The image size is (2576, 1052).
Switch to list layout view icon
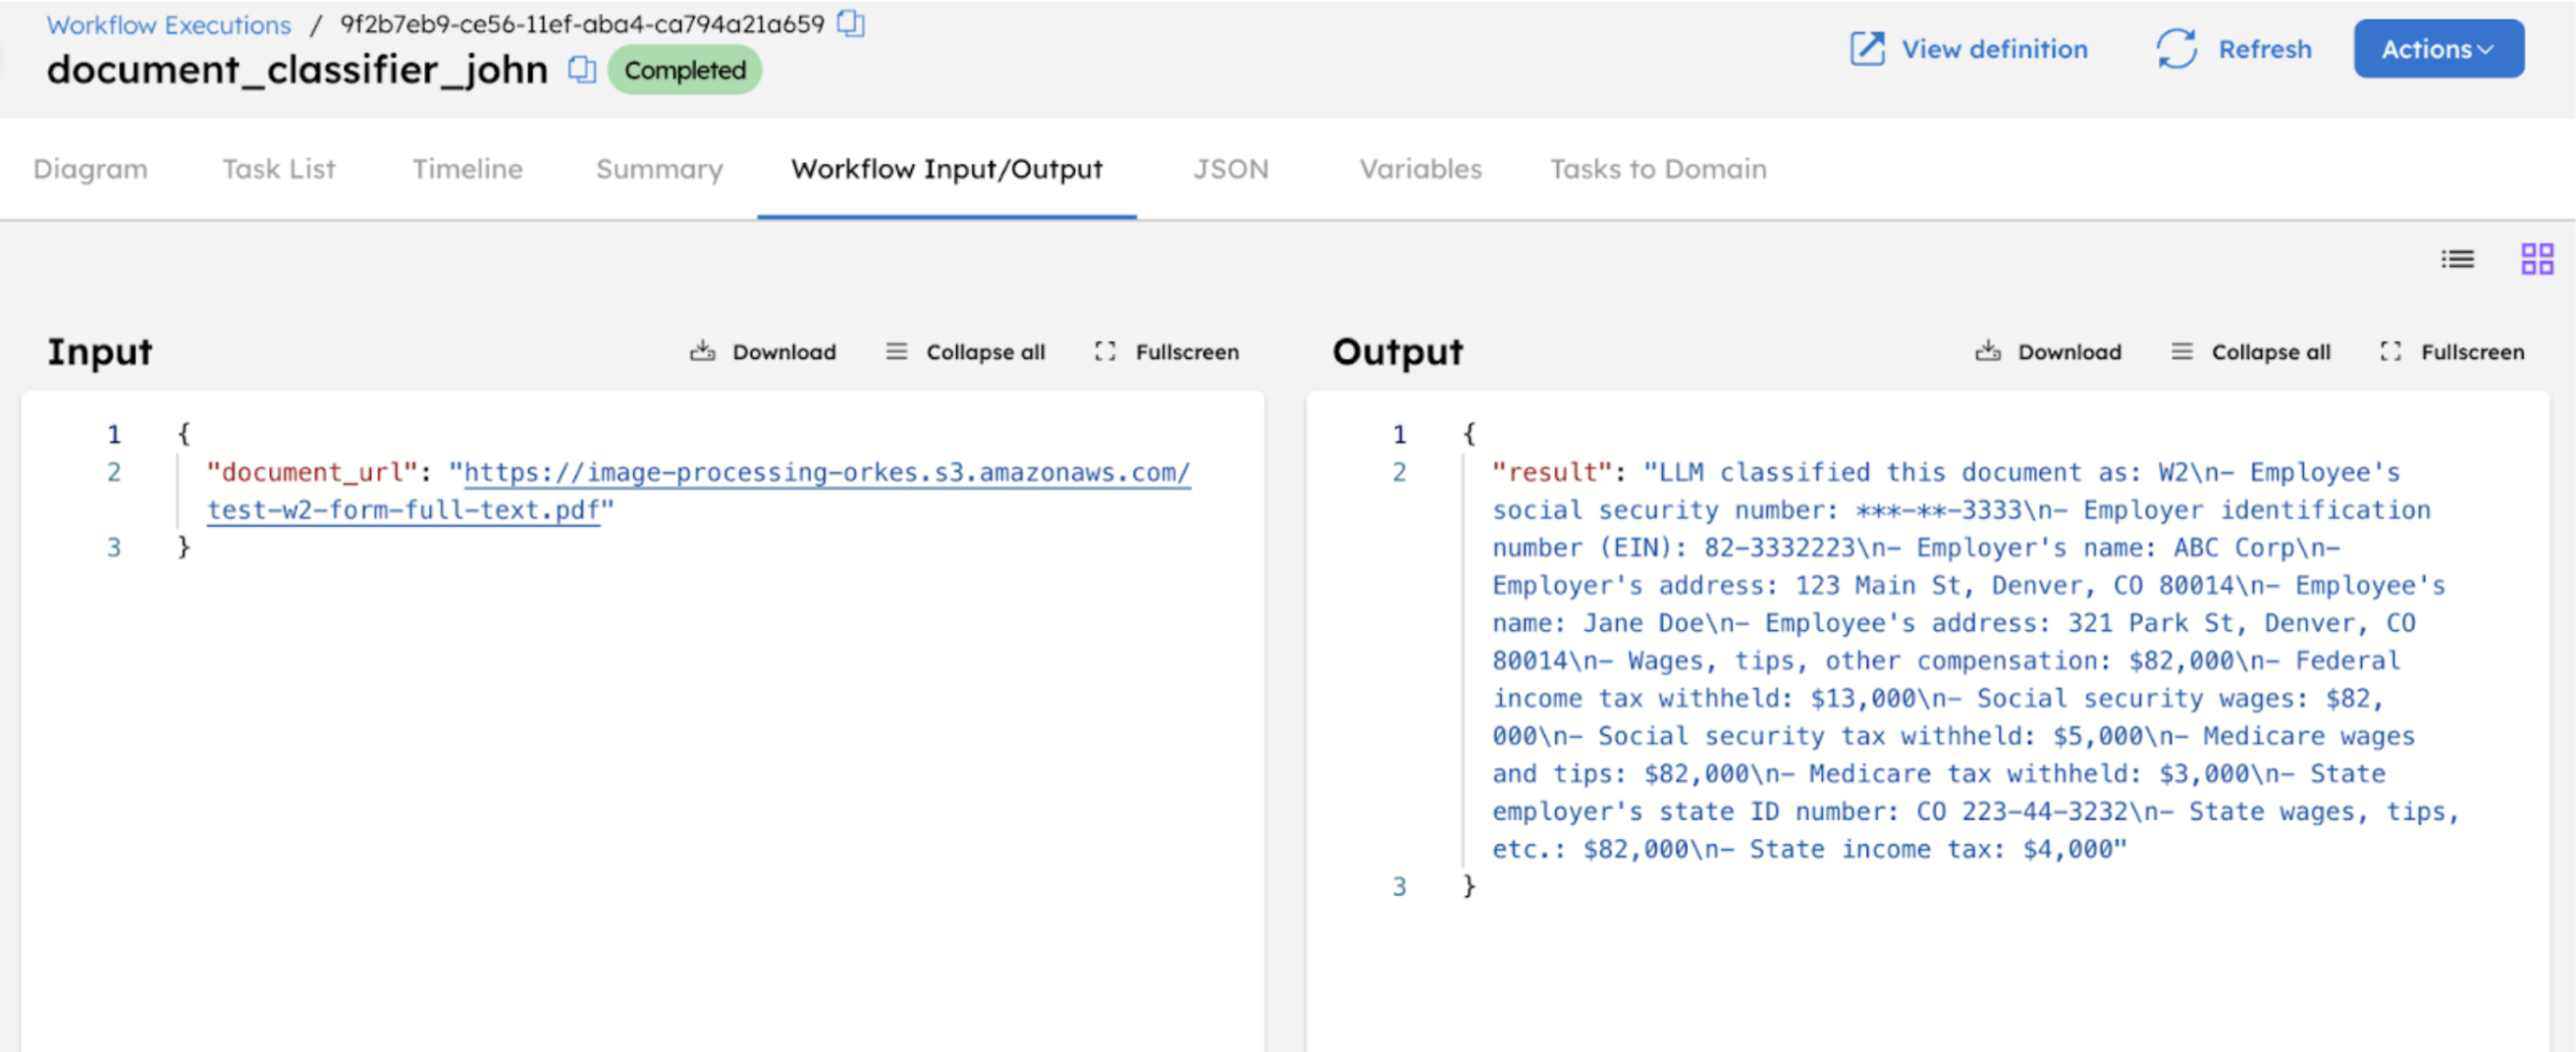click(2457, 259)
